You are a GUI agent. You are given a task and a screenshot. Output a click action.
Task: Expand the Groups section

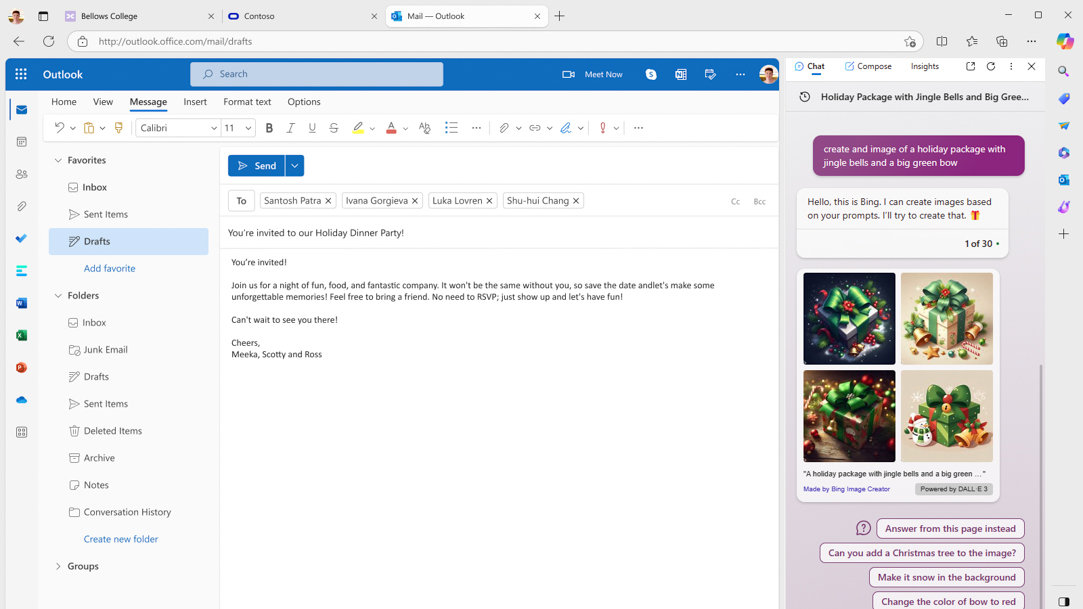pos(58,566)
